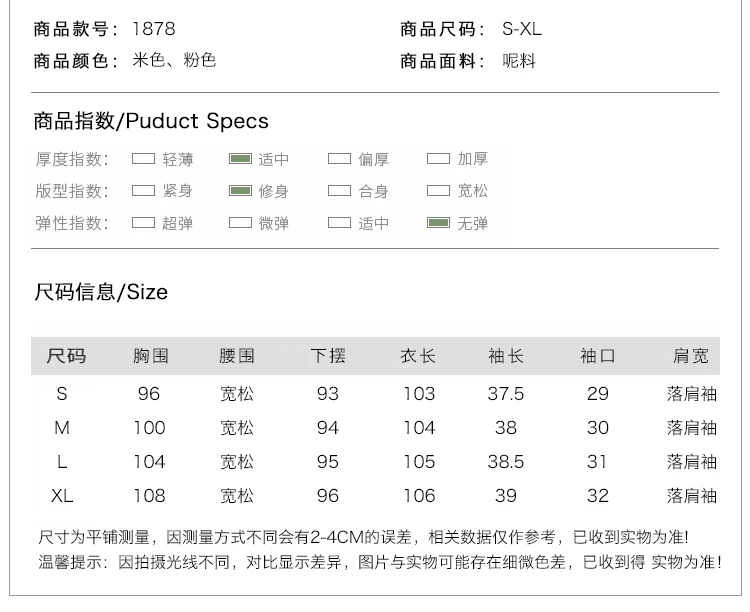This screenshot has height=612, width=750.
Task: Check the 微弹 elasticity box
Action: (x=240, y=223)
